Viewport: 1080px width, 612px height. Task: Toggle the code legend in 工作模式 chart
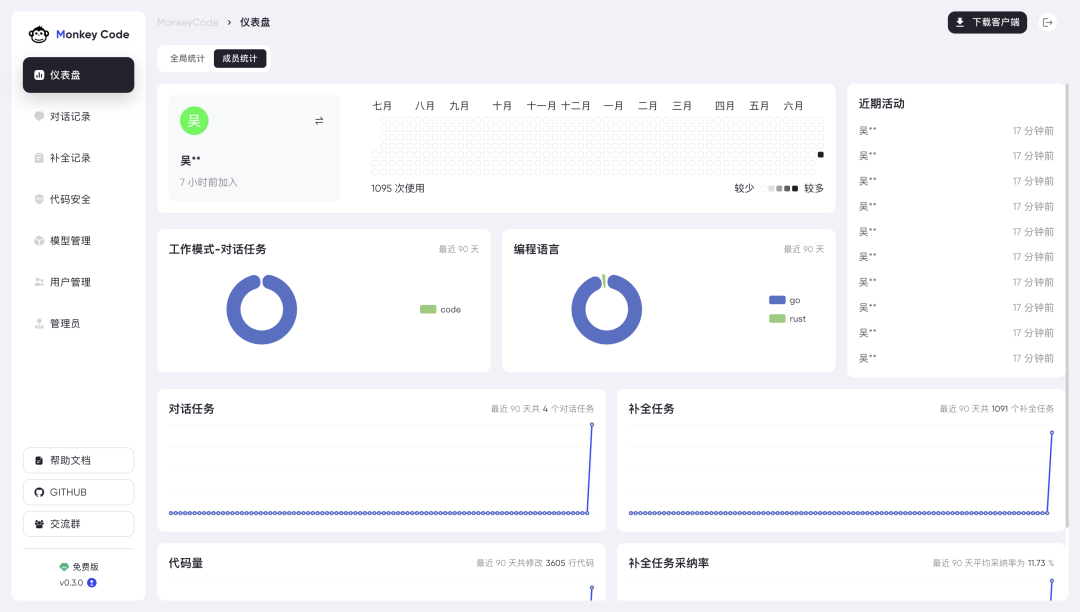click(440, 309)
